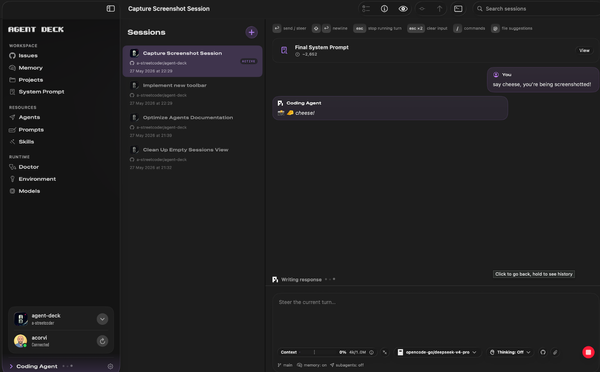Open Doctor under Runtime

click(24, 167)
